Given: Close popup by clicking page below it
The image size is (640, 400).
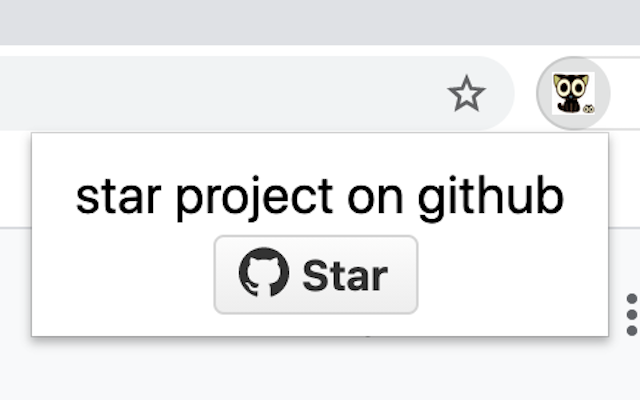Looking at the screenshot, I should (x=320, y=369).
